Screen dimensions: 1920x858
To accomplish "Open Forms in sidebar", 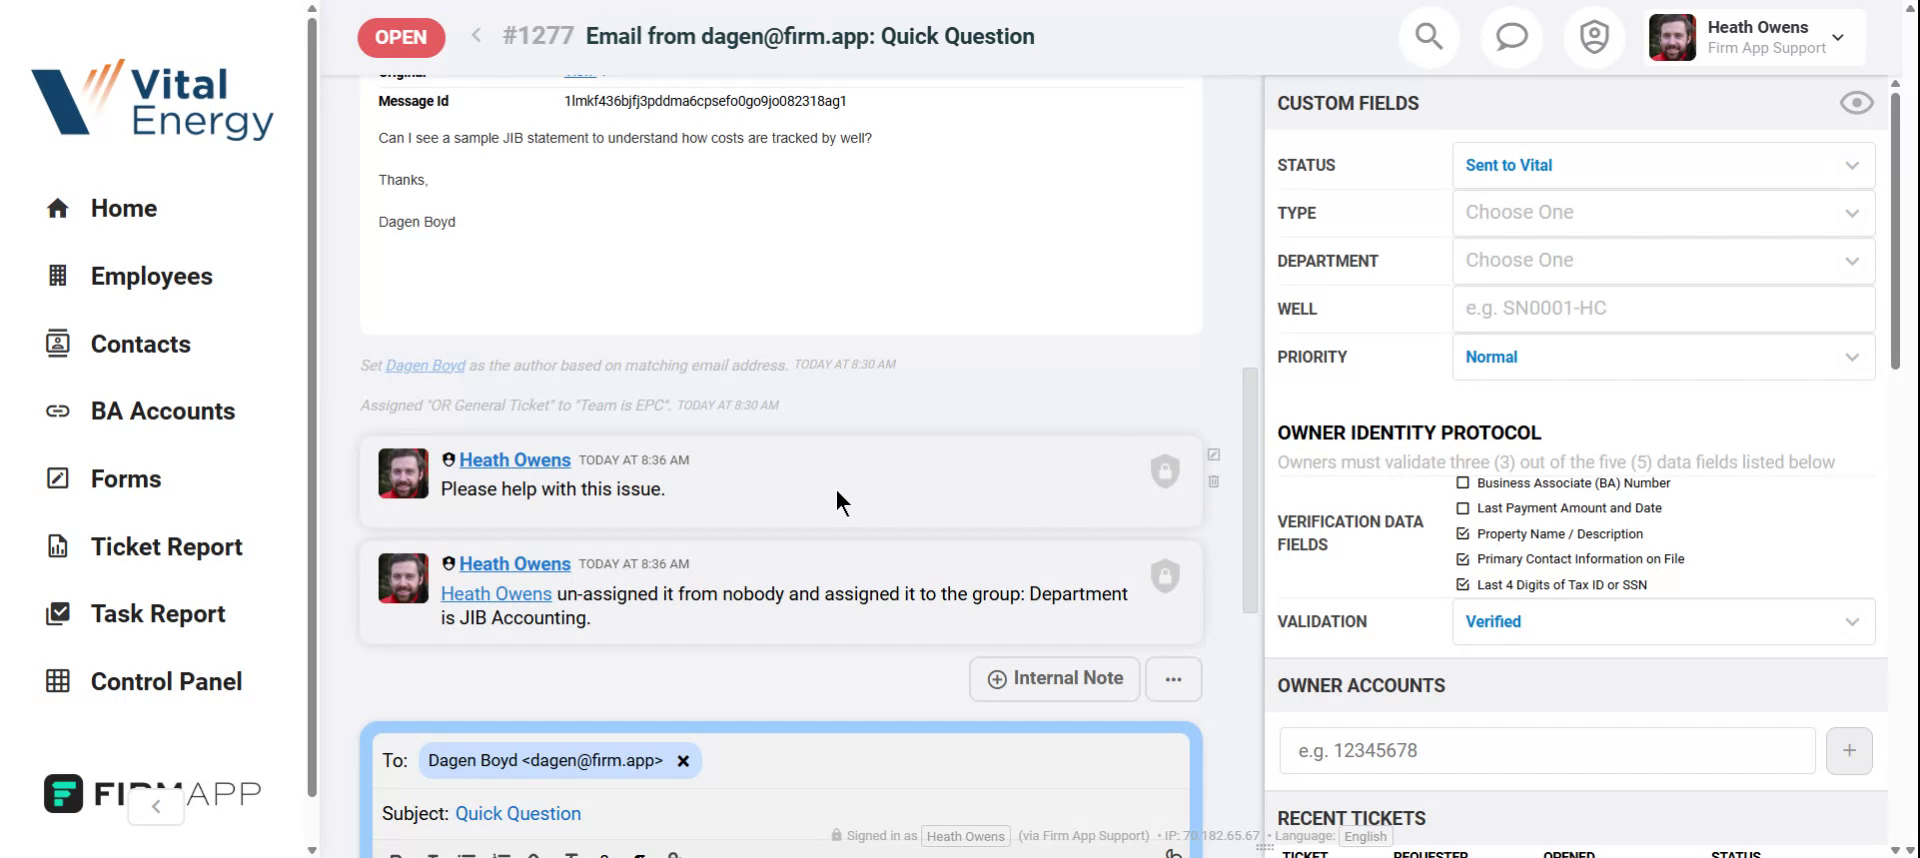I will pos(126,479).
